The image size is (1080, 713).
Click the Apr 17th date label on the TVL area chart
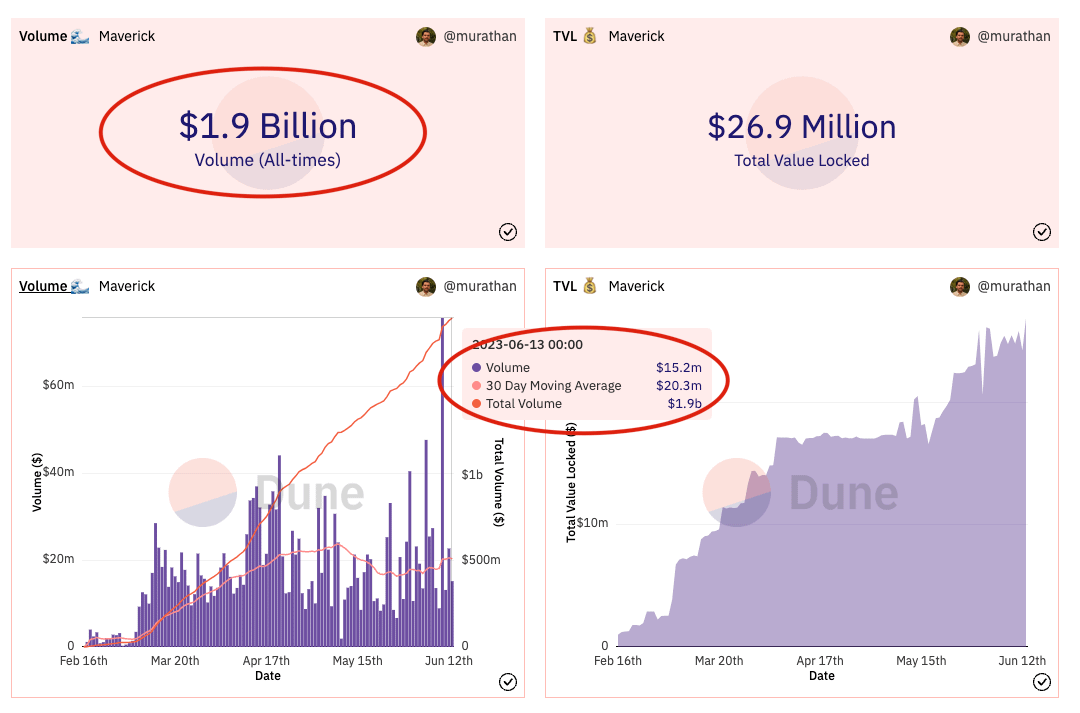tap(820, 661)
